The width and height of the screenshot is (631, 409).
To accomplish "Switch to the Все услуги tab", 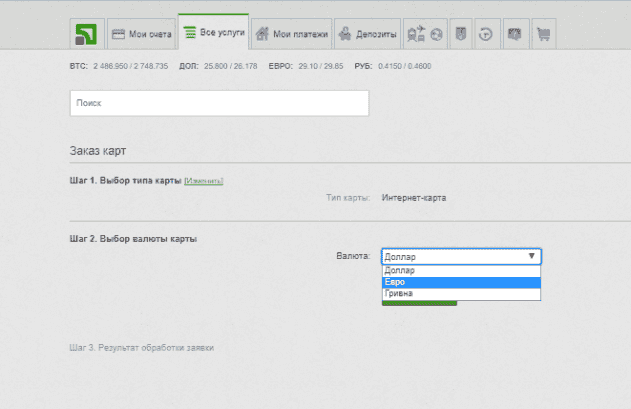I will click(213, 33).
